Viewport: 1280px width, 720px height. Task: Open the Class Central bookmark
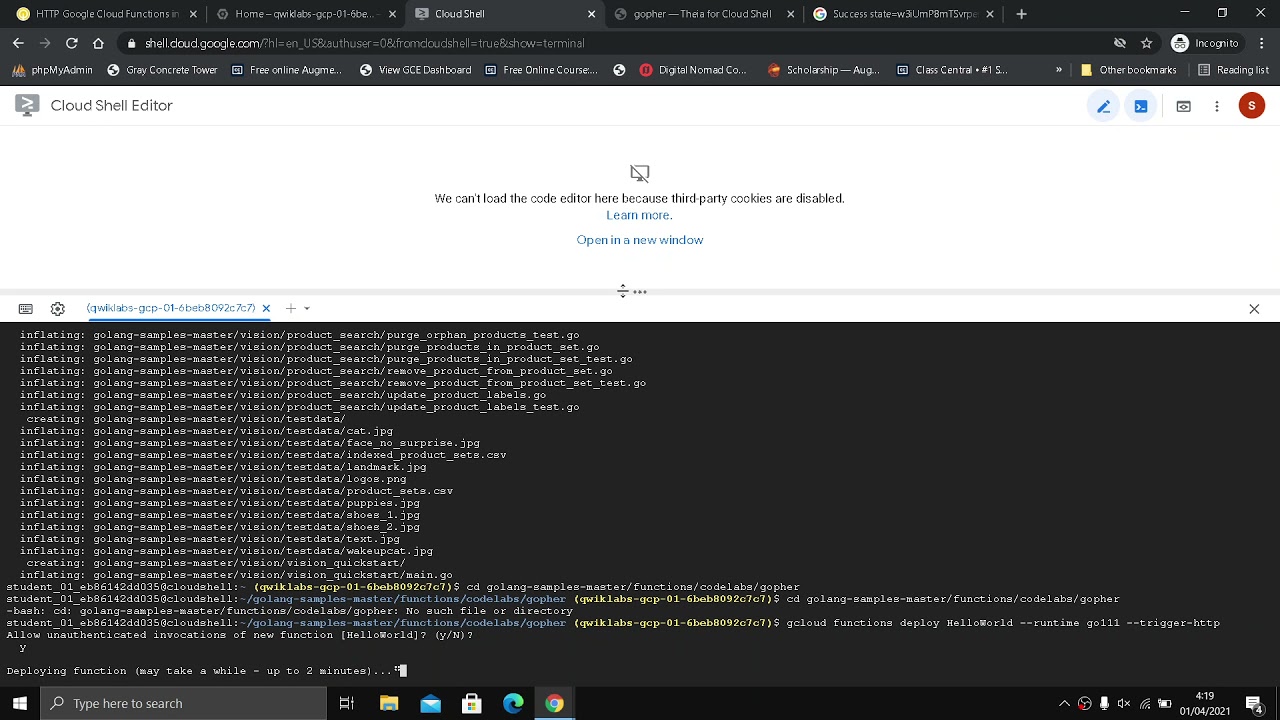952,70
